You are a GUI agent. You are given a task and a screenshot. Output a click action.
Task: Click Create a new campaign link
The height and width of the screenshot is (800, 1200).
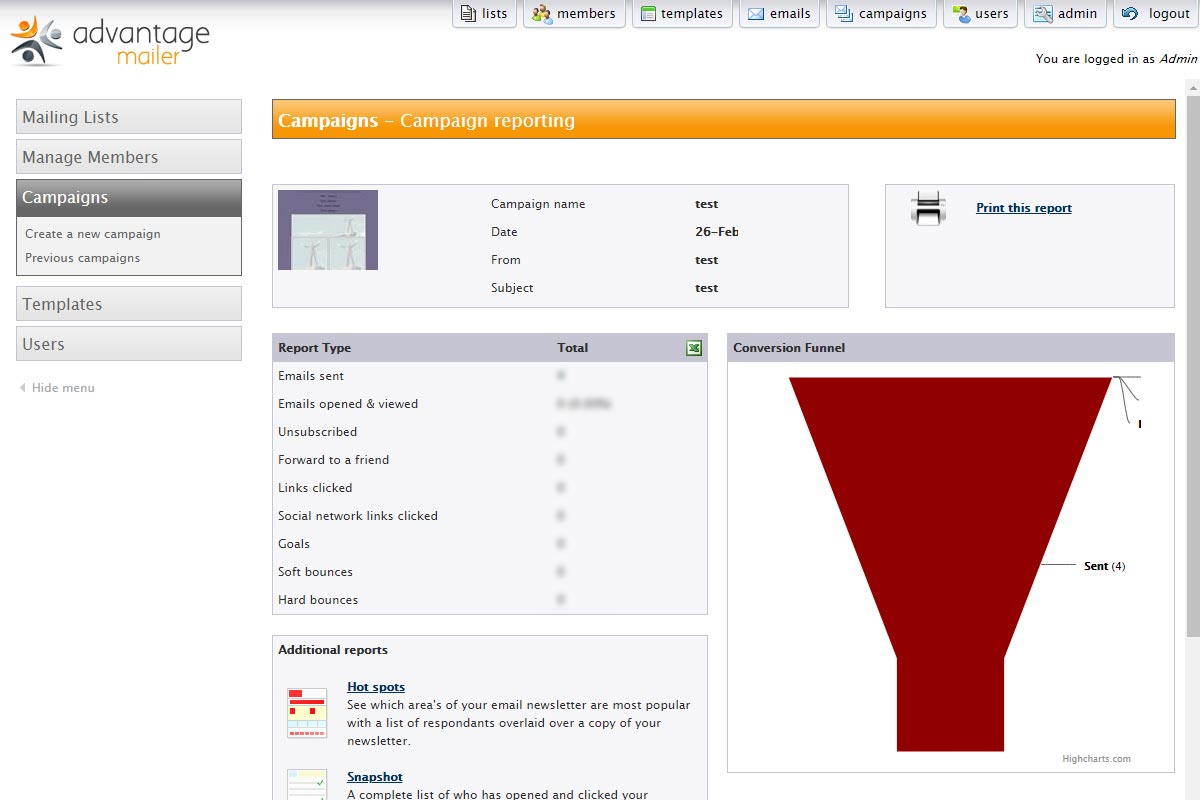click(x=93, y=234)
